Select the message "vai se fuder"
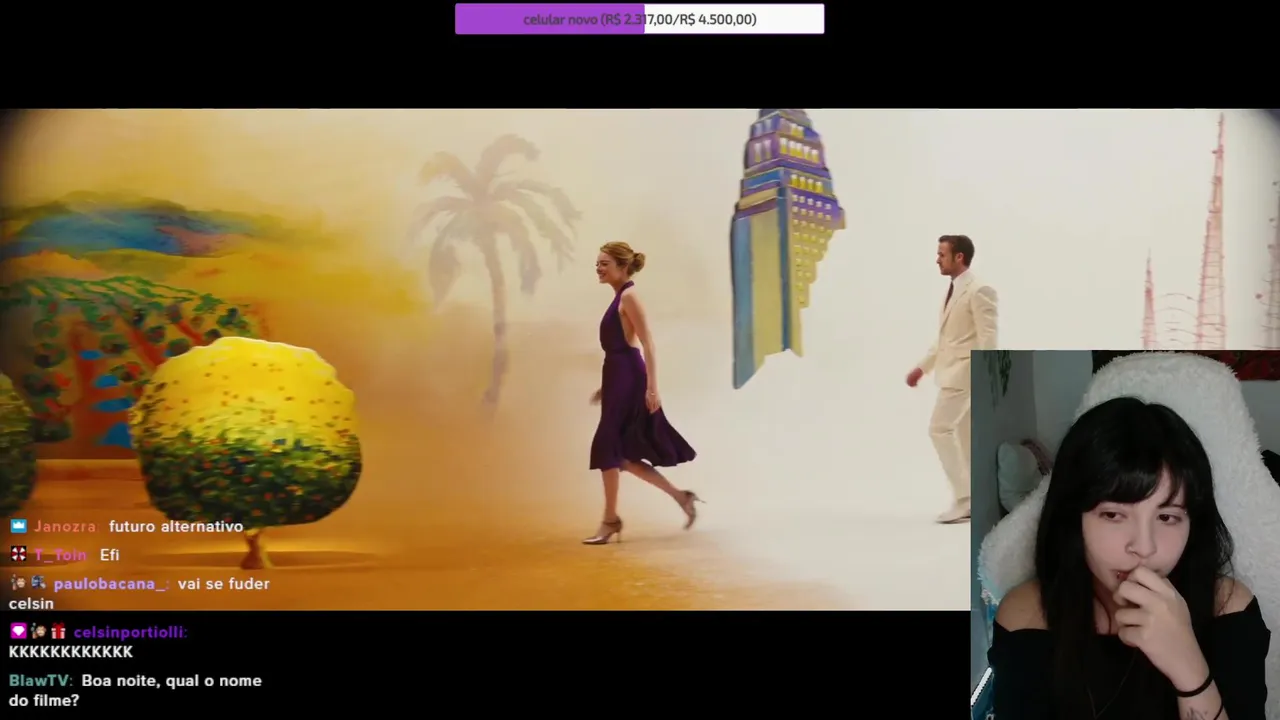This screenshot has width=1280, height=720. click(224, 584)
